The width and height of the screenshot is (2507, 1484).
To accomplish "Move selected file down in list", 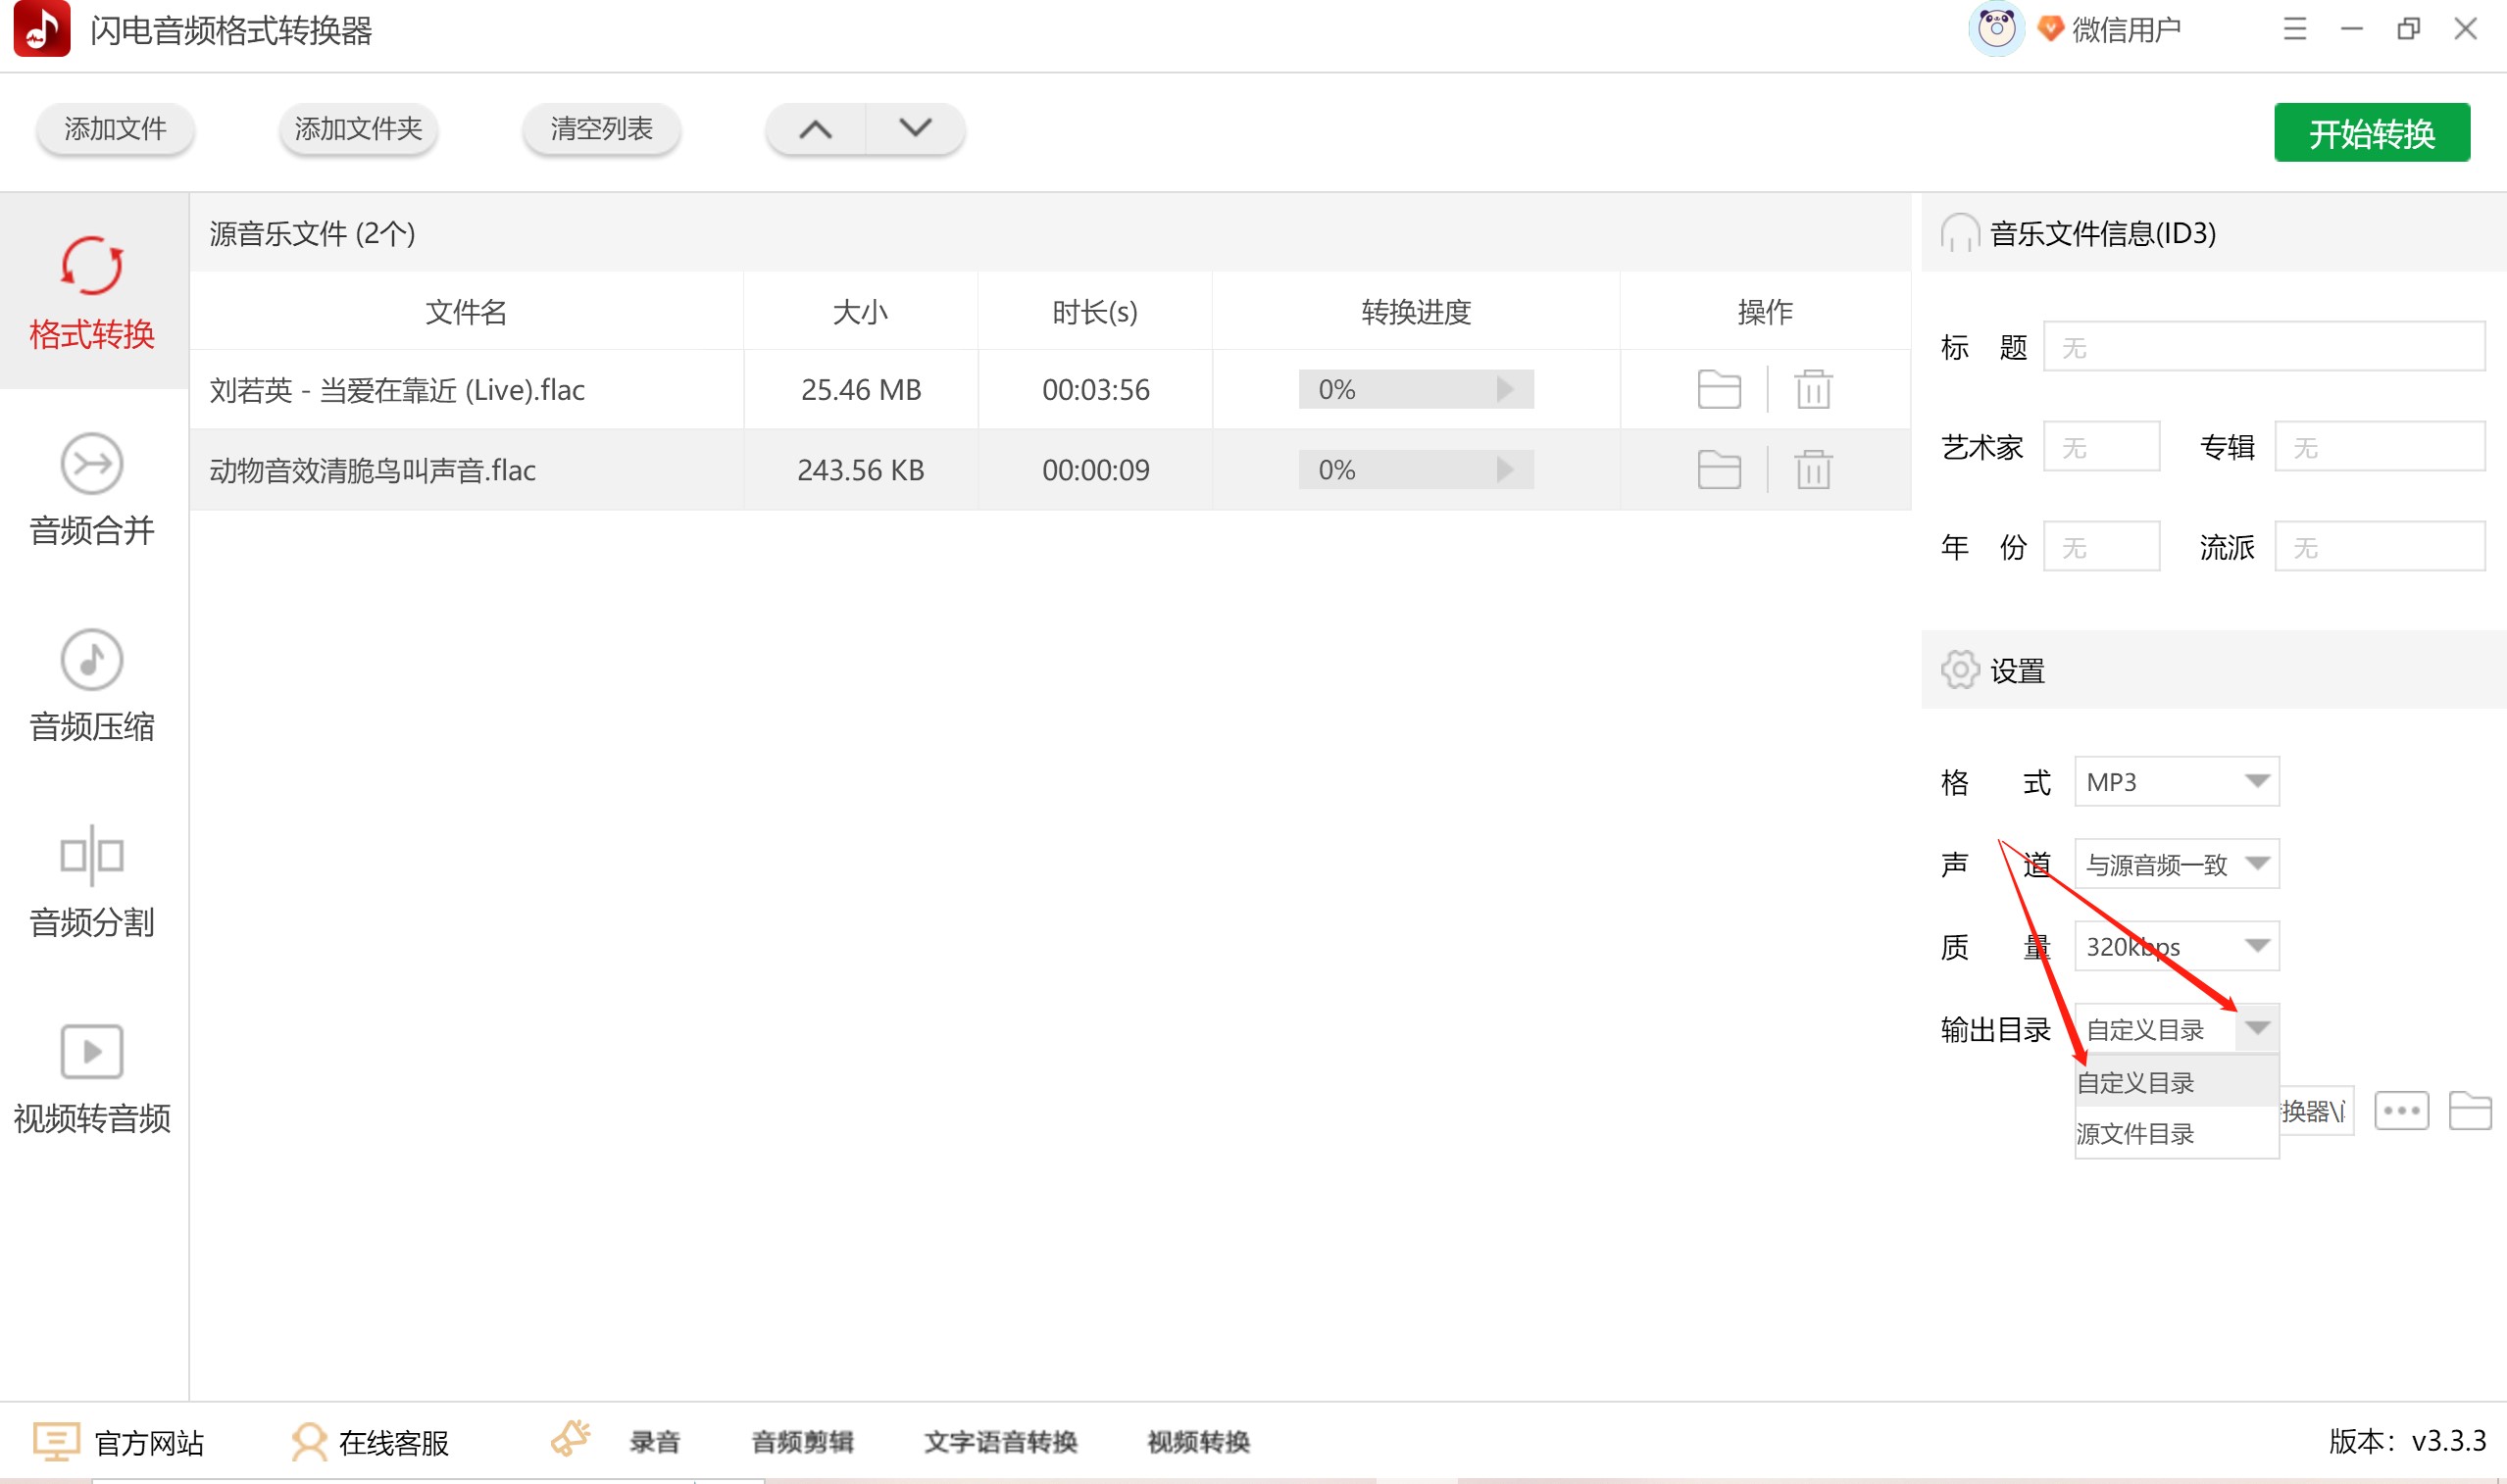I will click(x=915, y=129).
